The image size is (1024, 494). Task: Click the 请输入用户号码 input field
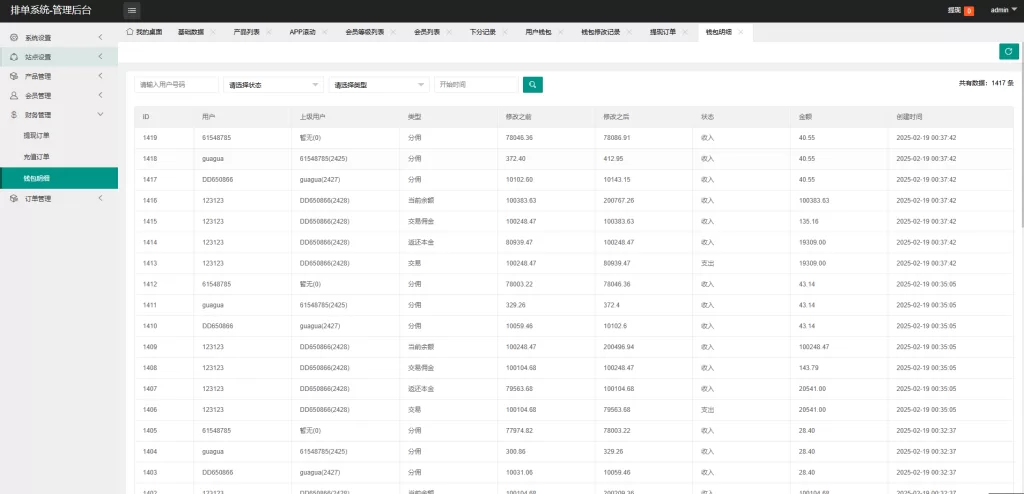[x=176, y=85]
